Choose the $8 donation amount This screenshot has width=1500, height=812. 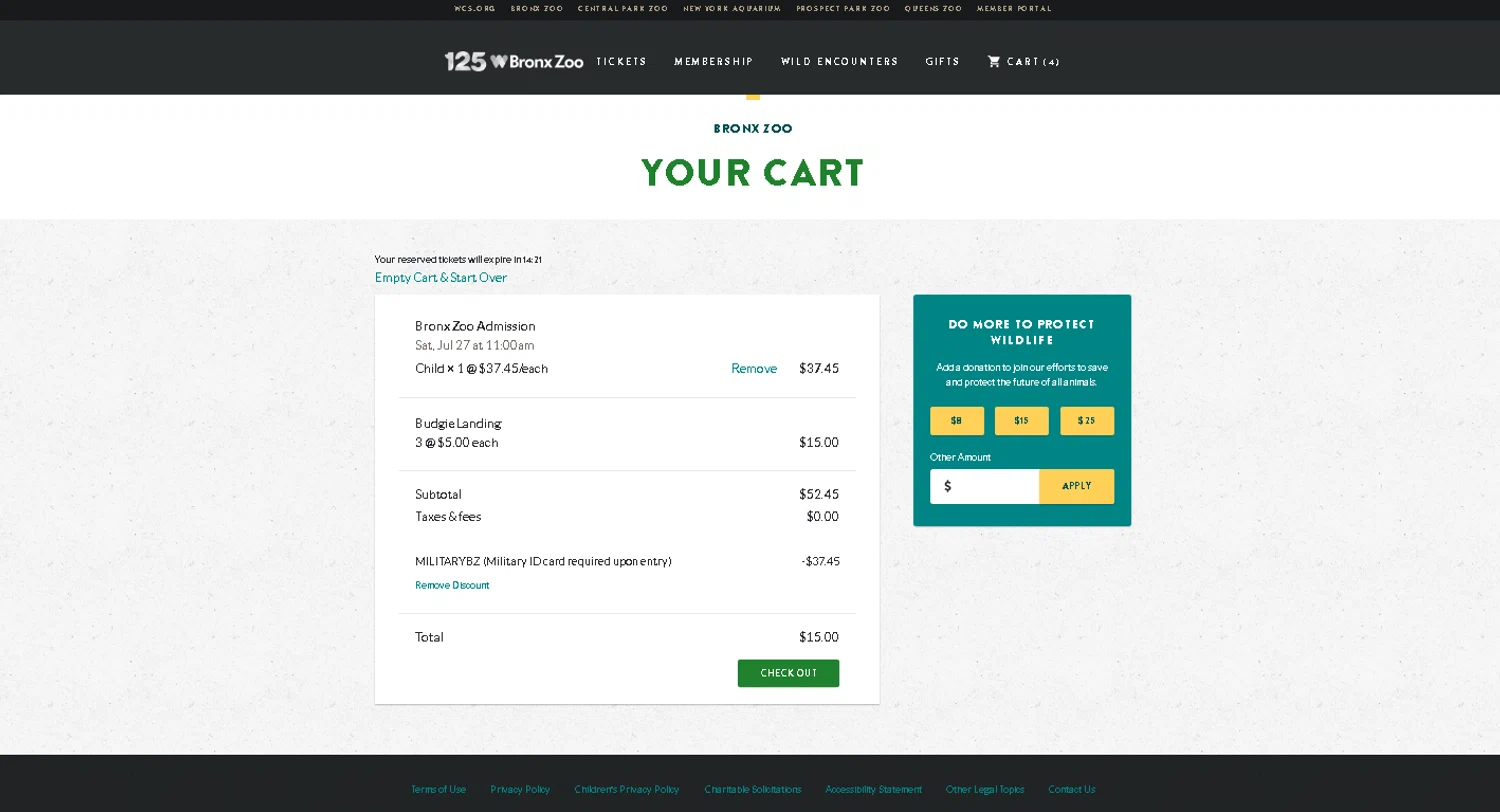[957, 421]
